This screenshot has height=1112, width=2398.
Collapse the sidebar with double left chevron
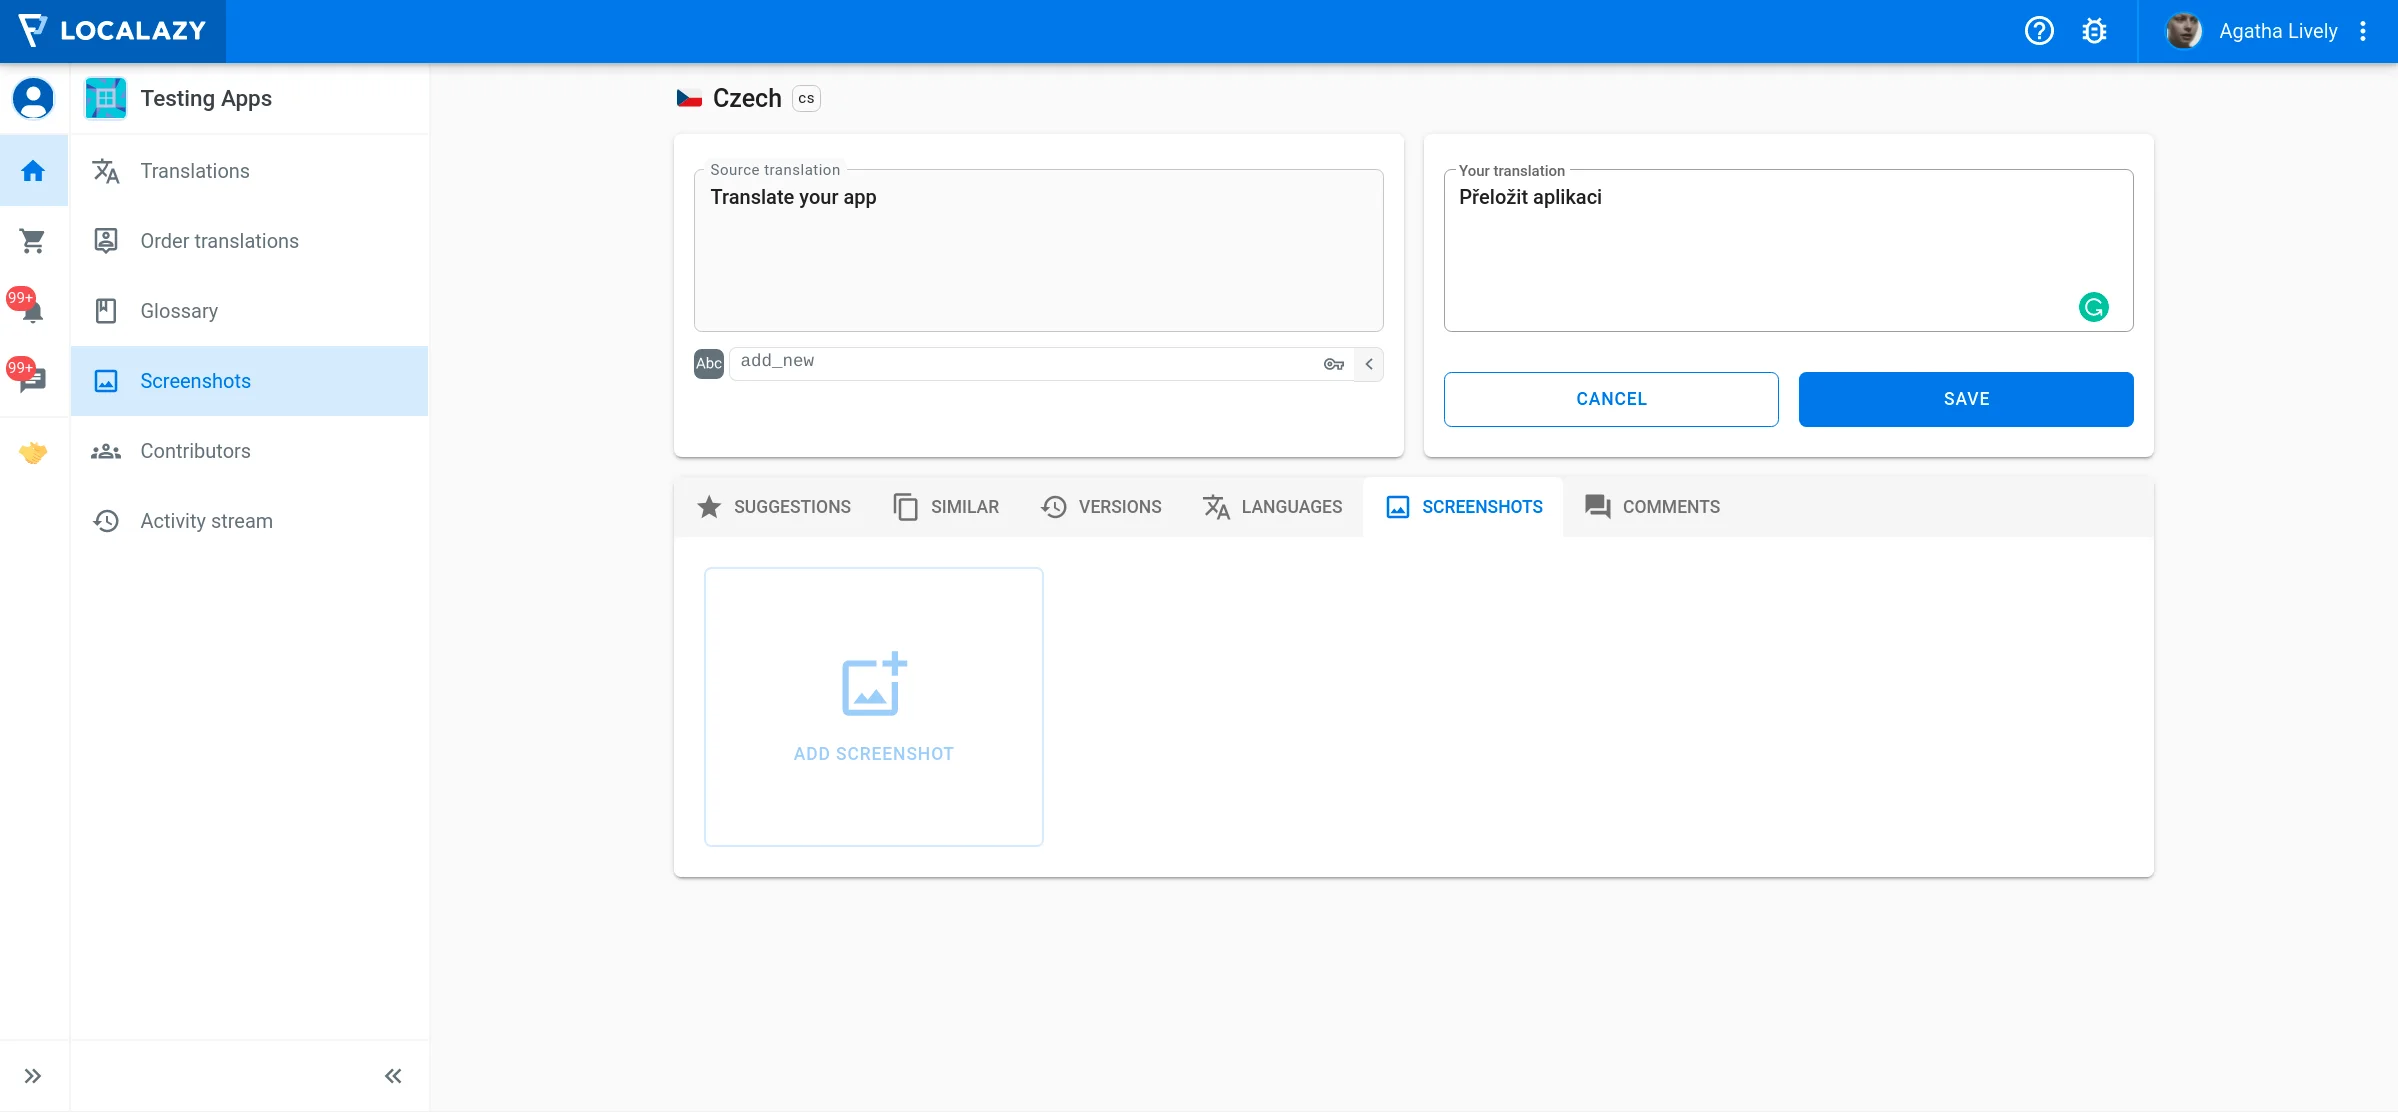tap(393, 1076)
